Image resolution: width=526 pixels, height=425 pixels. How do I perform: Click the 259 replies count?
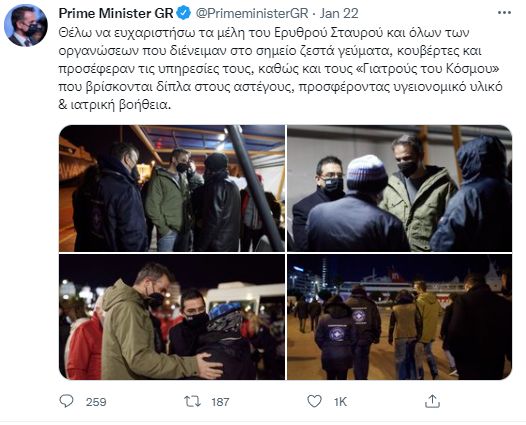click(x=96, y=402)
